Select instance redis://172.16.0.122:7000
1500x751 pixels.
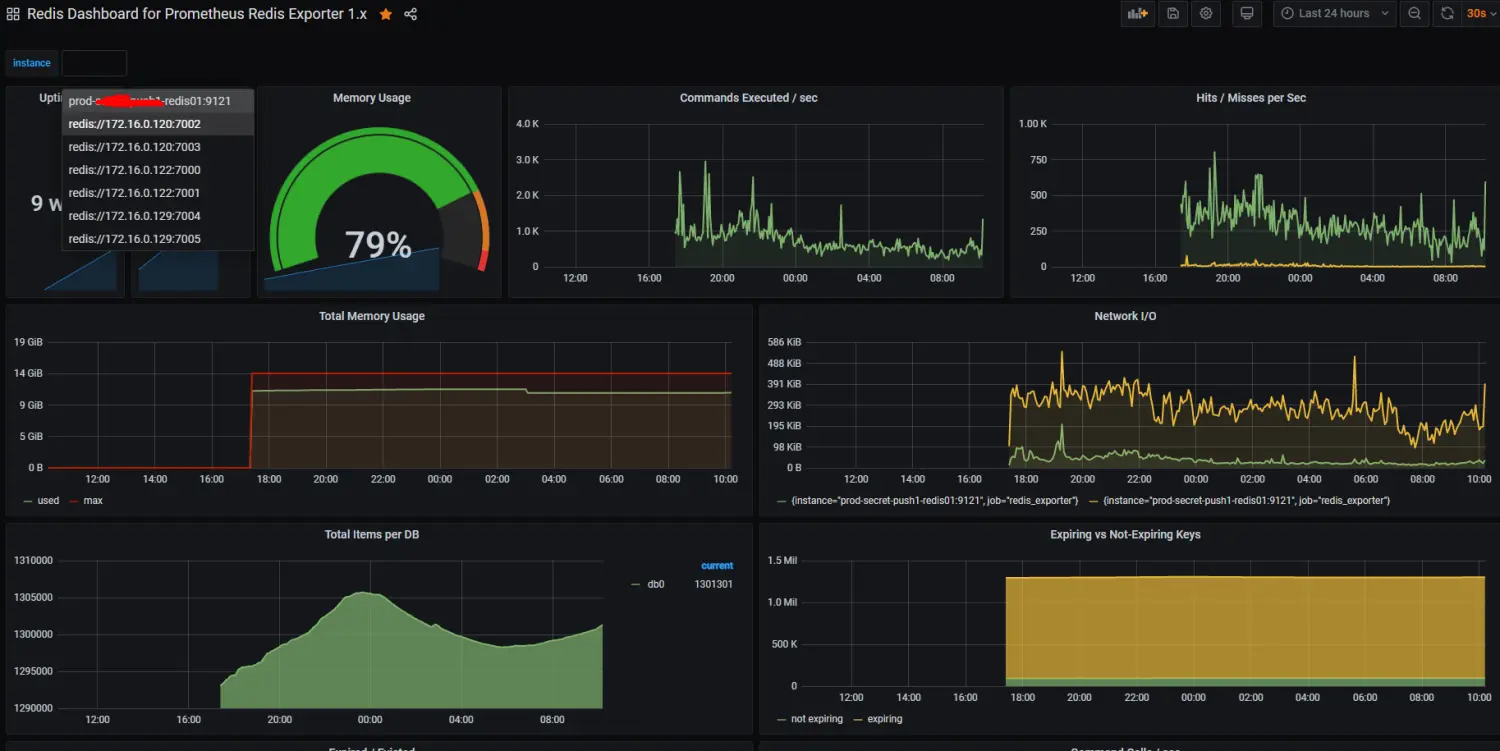pyautogui.click(x=158, y=170)
